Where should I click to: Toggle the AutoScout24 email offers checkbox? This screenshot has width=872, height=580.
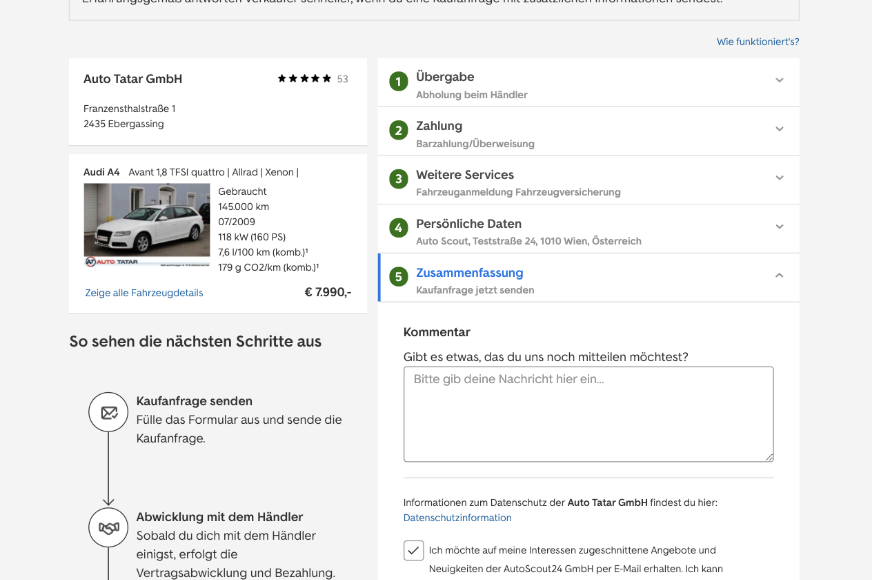tap(413, 551)
